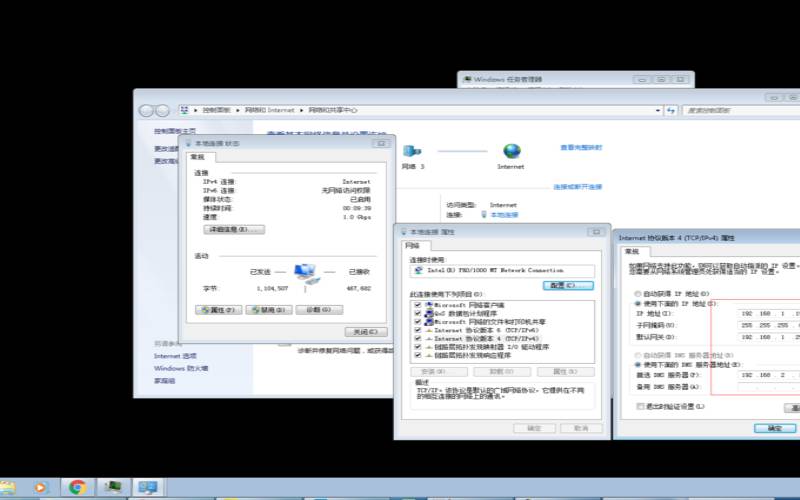Expand breadcrumb arrow before 控制面板
This screenshot has width=800, height=500.
196,110
